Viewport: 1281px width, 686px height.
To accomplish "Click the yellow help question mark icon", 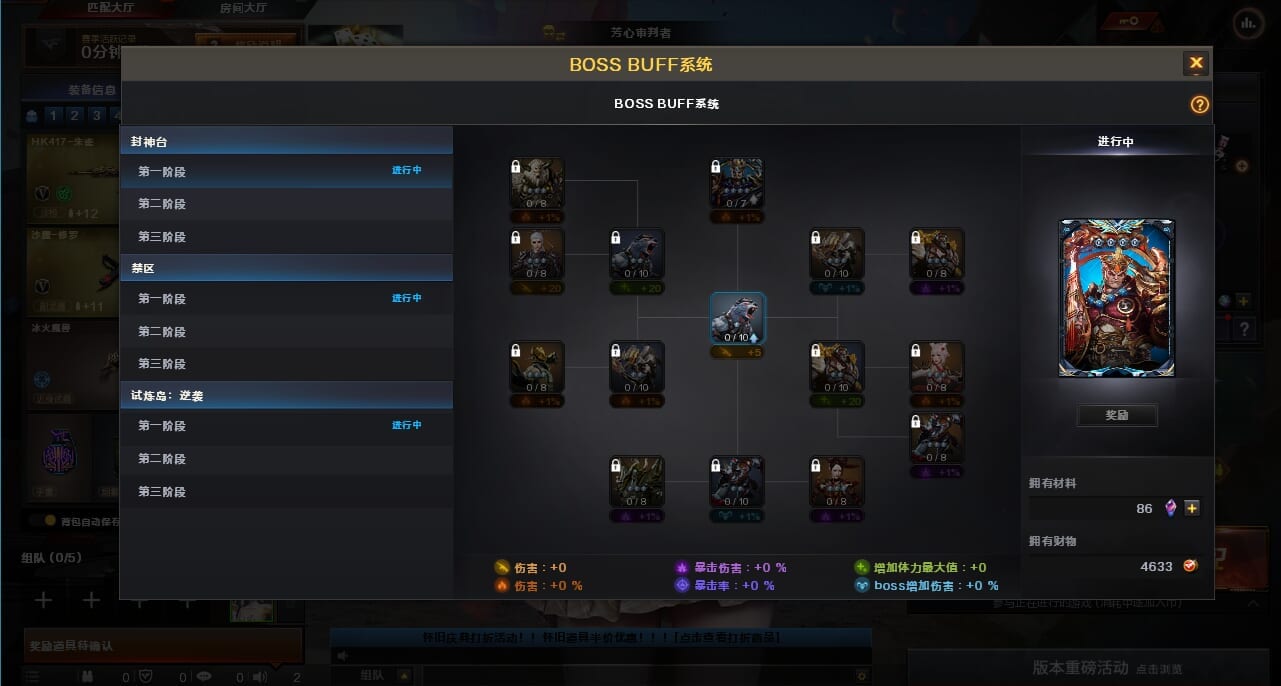I will (x=1200, y=105).
